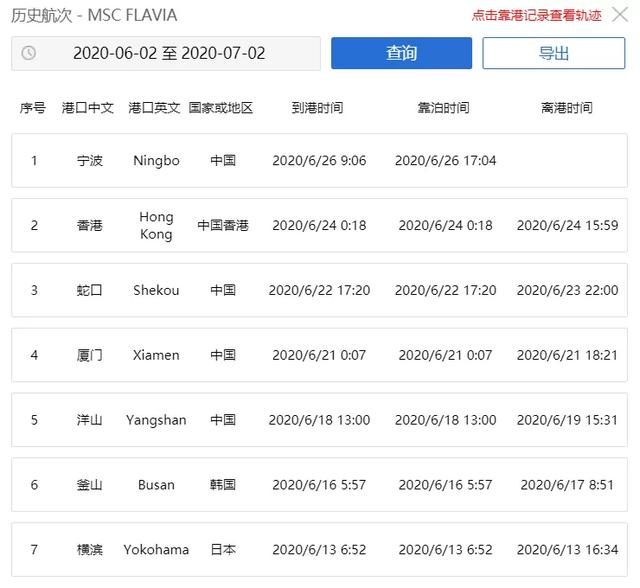Click the 釜山 port name cell
Viewport: 640px width, 588px height.
[x=90, y=485]
